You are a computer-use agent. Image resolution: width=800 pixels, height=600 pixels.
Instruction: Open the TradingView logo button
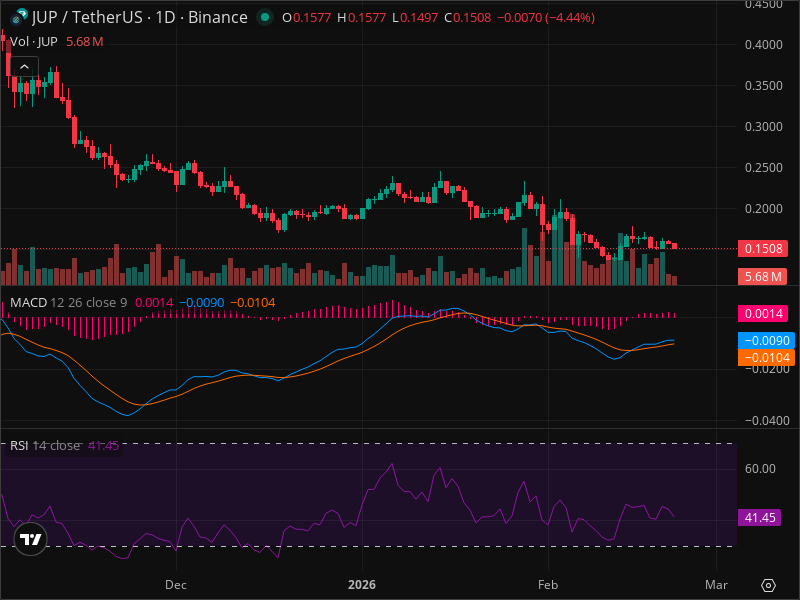(30, 539)
